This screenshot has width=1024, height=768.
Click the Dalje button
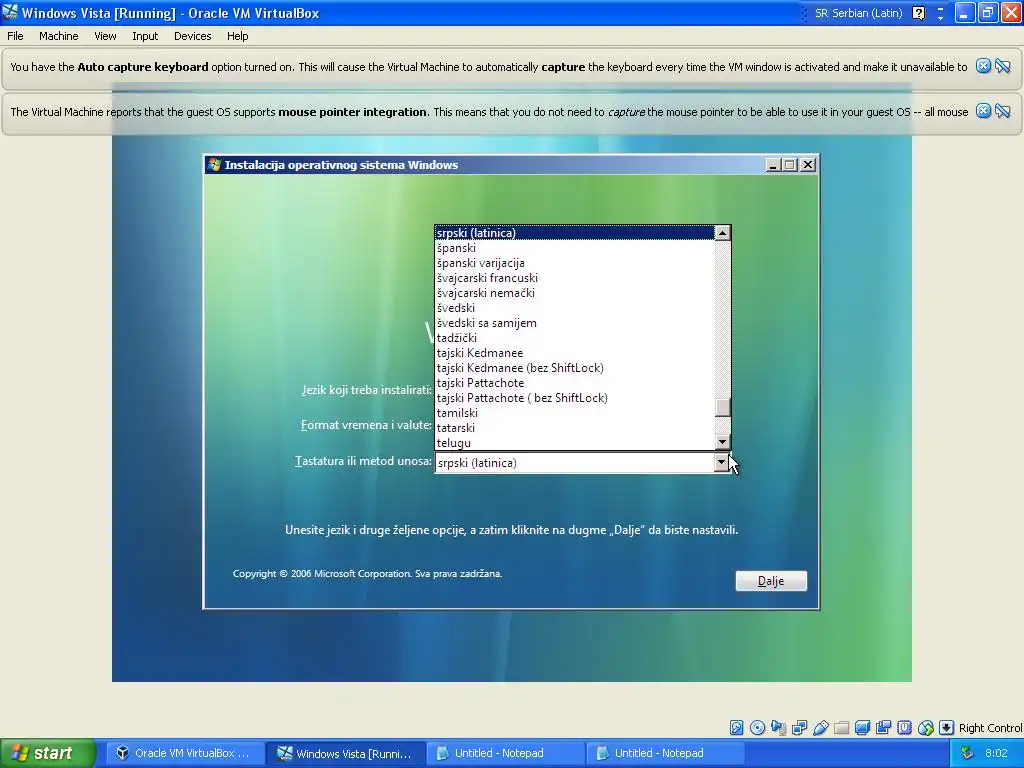click(x=771, y=581)
